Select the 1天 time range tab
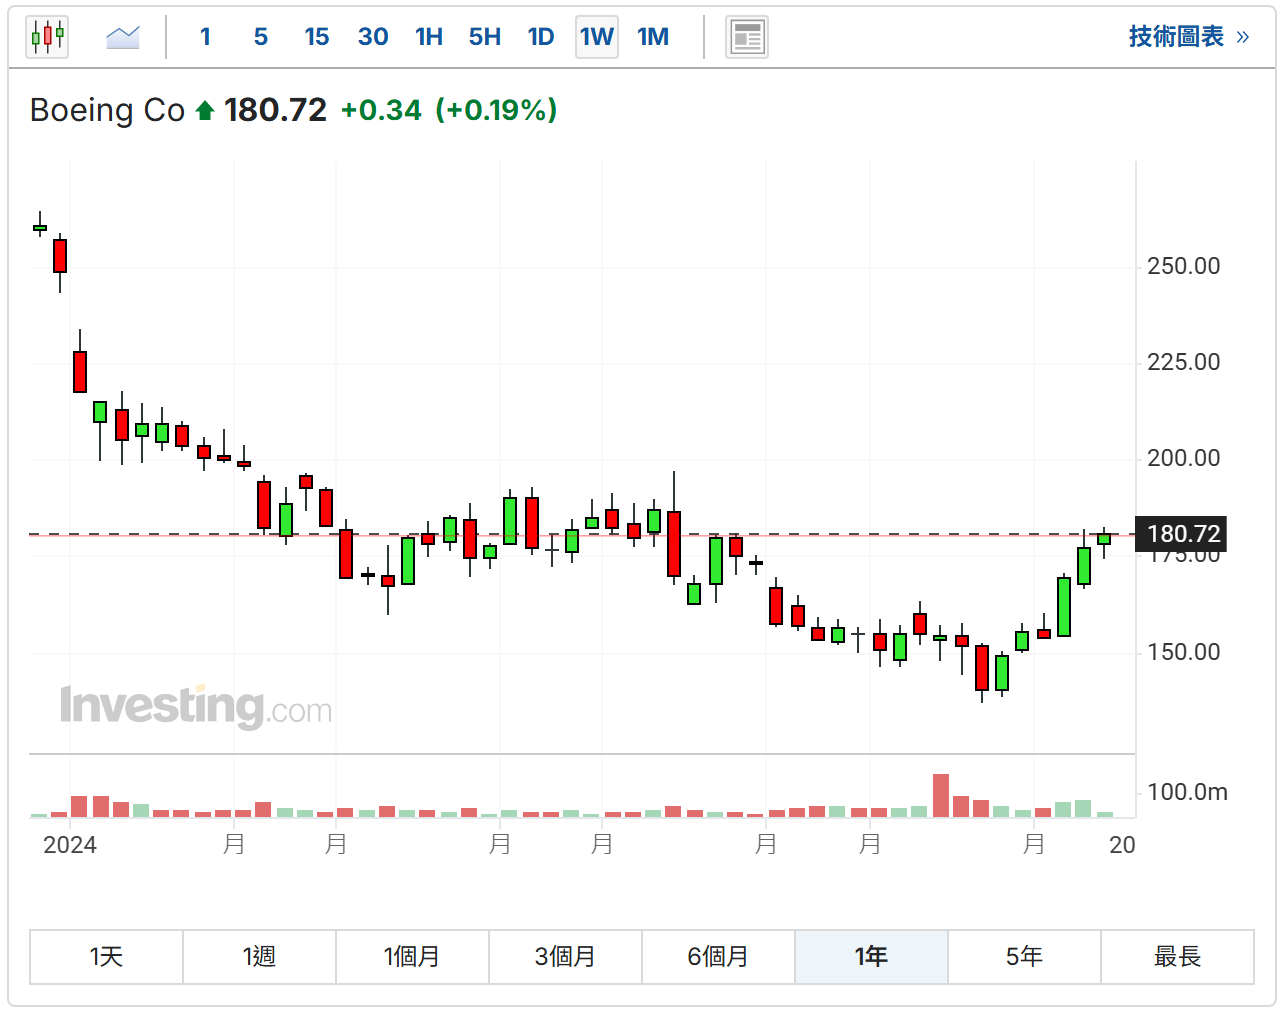The height and width of the screenshot is (1015, 1281). [x=106, y=957]
